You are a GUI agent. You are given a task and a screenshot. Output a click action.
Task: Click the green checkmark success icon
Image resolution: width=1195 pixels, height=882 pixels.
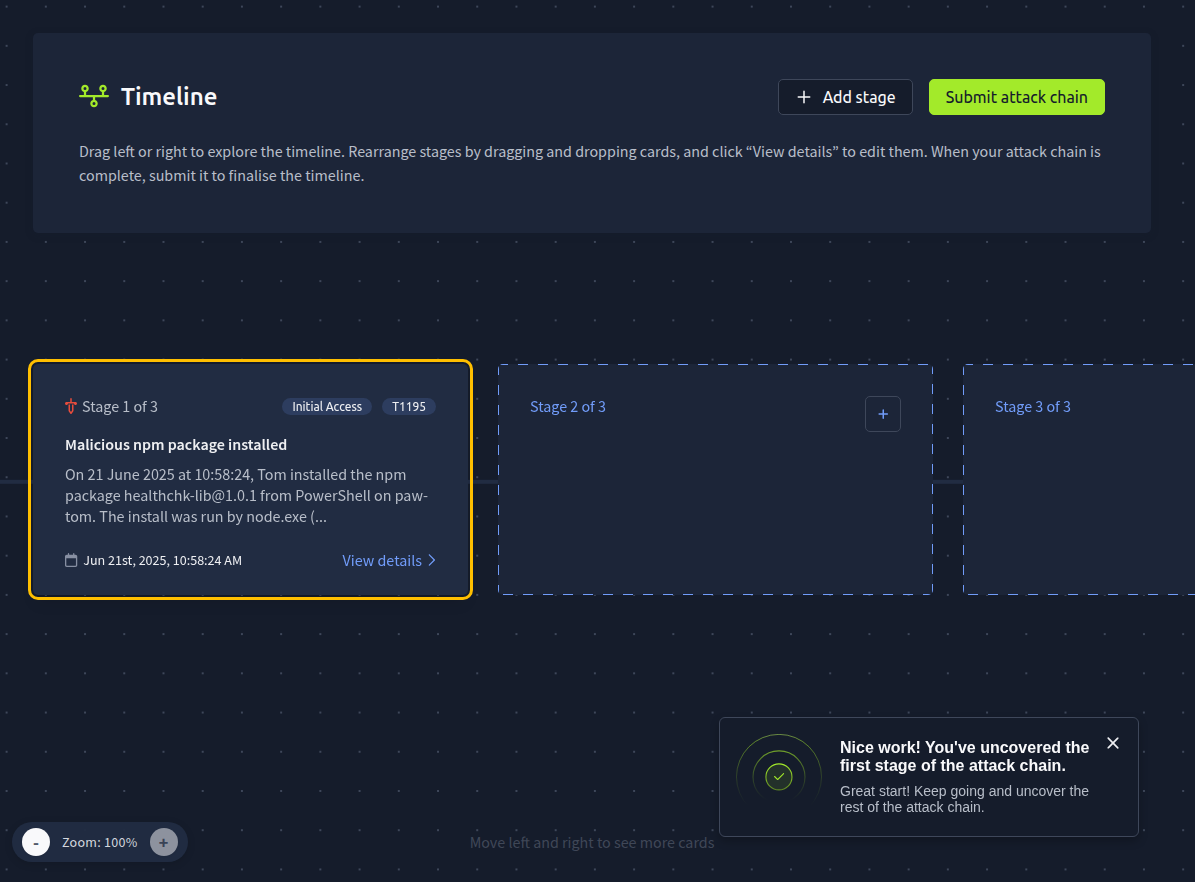tap(779, 777)
